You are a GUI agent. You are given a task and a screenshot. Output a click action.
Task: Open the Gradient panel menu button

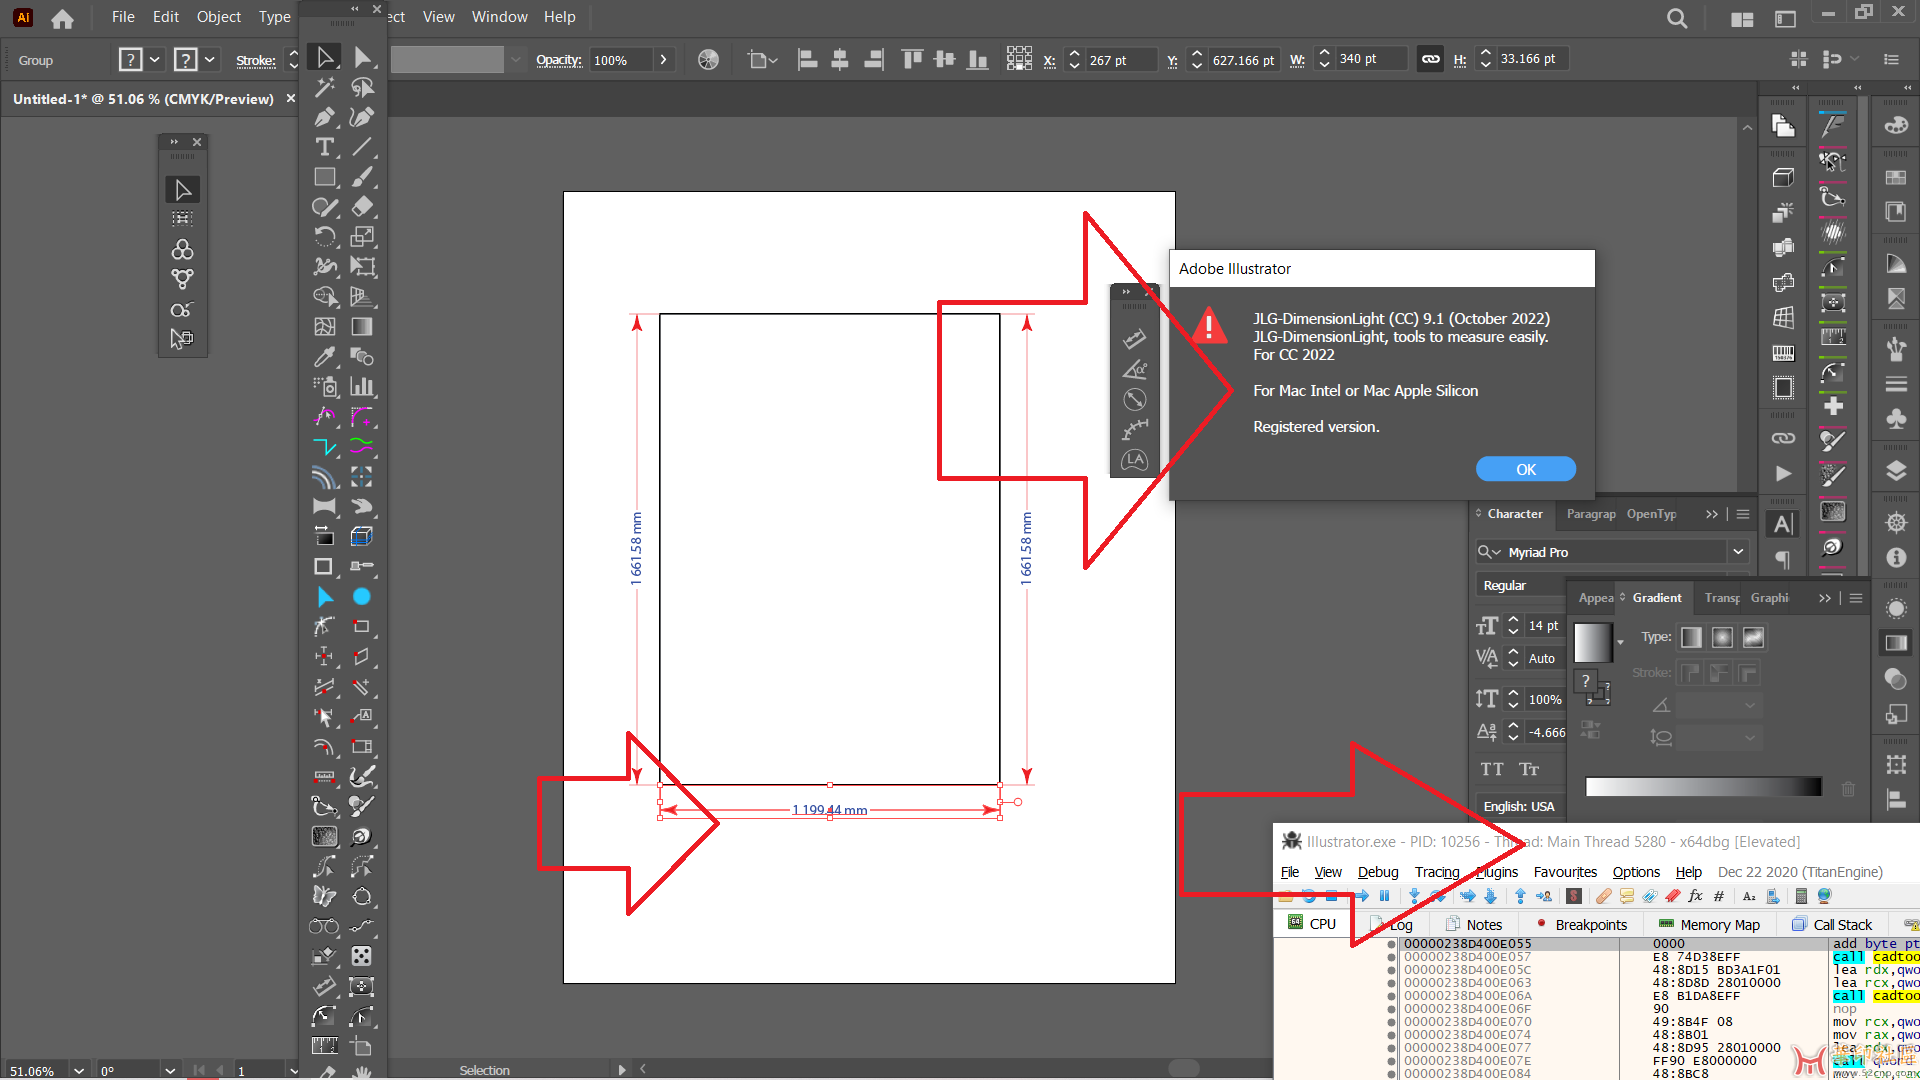click(x=1856, y=598)
